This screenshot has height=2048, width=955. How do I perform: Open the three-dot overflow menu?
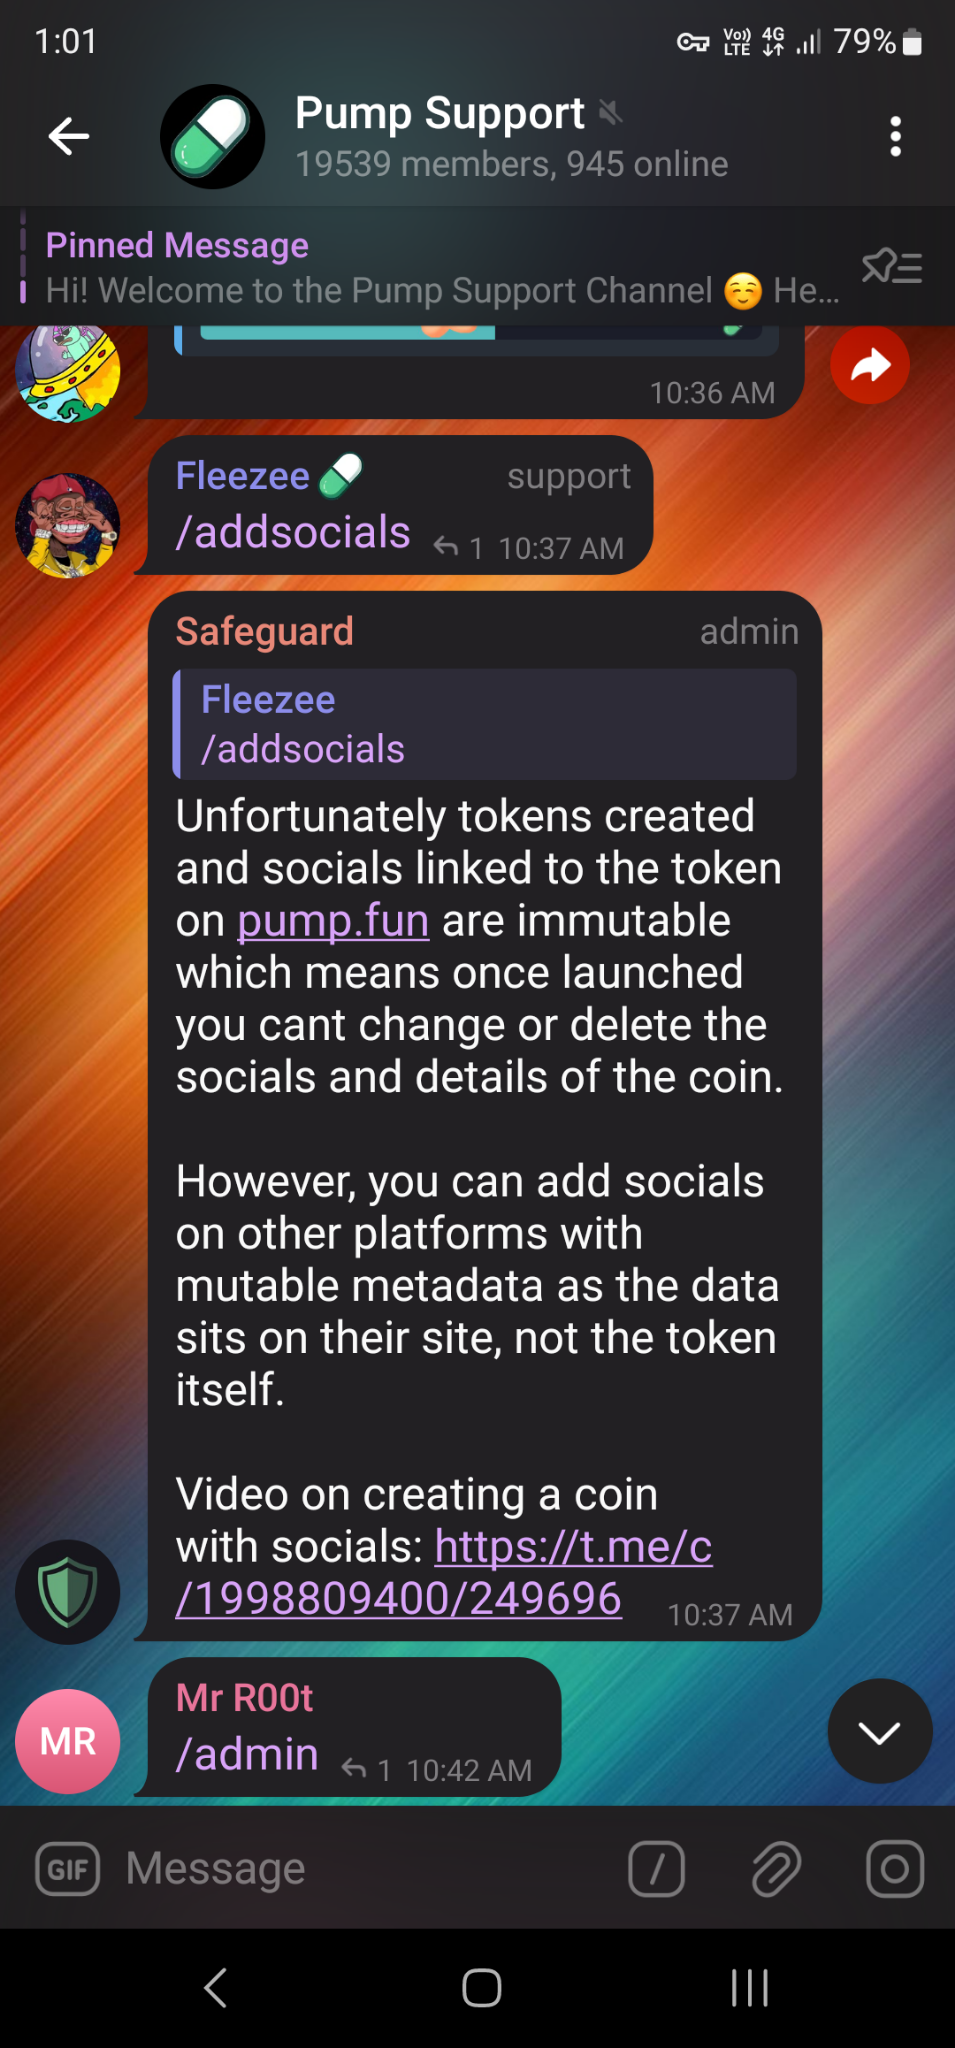(895, 136)
